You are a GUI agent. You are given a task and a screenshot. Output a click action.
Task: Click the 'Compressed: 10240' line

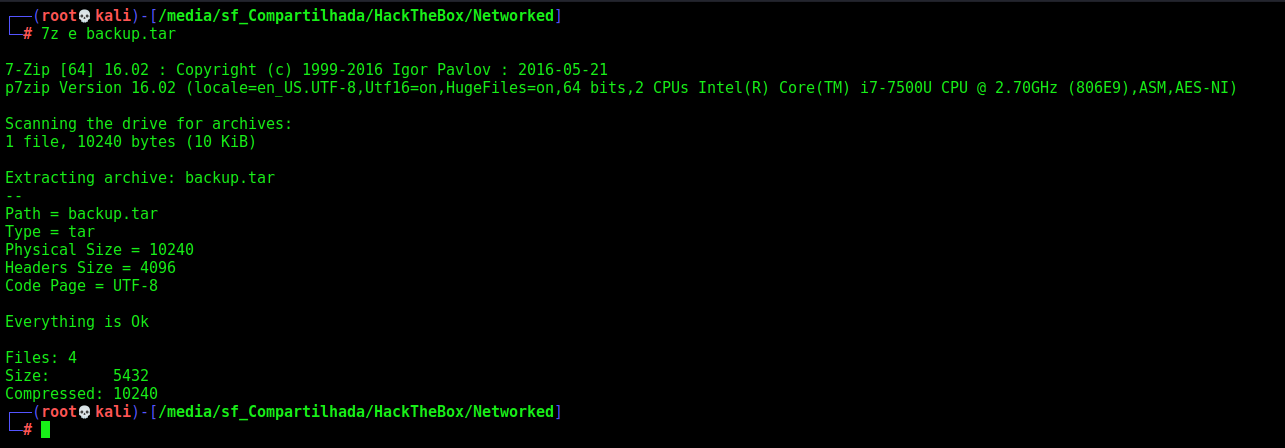[81, 394]
